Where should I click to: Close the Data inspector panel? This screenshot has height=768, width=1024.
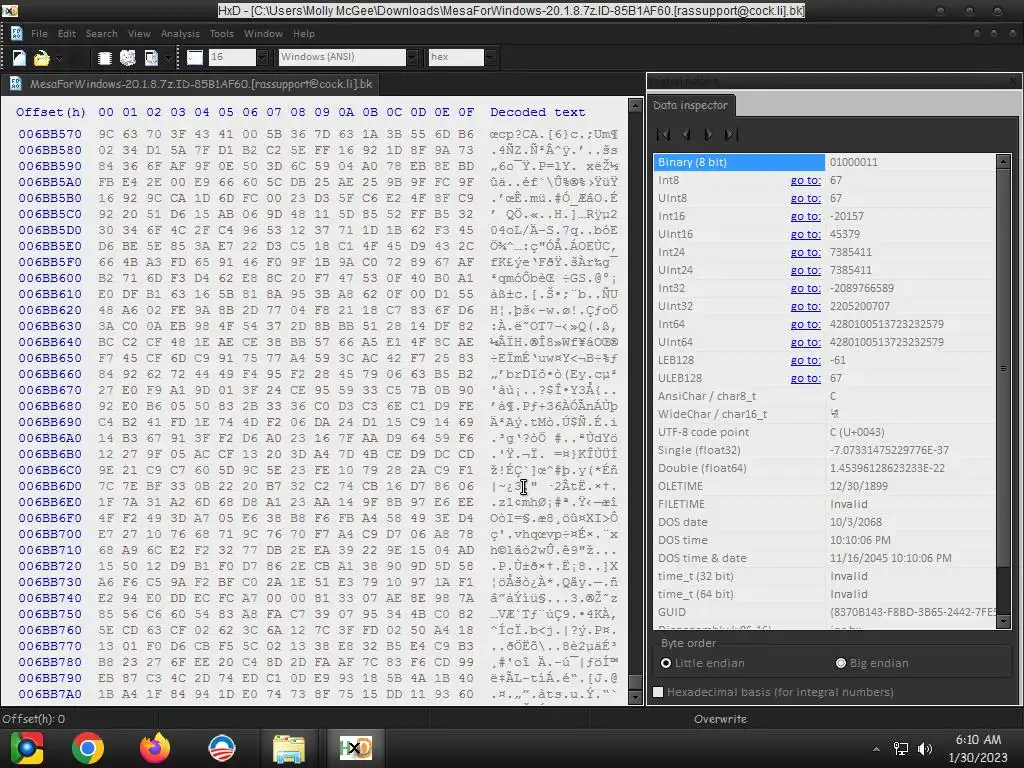tap(1012, 81)
